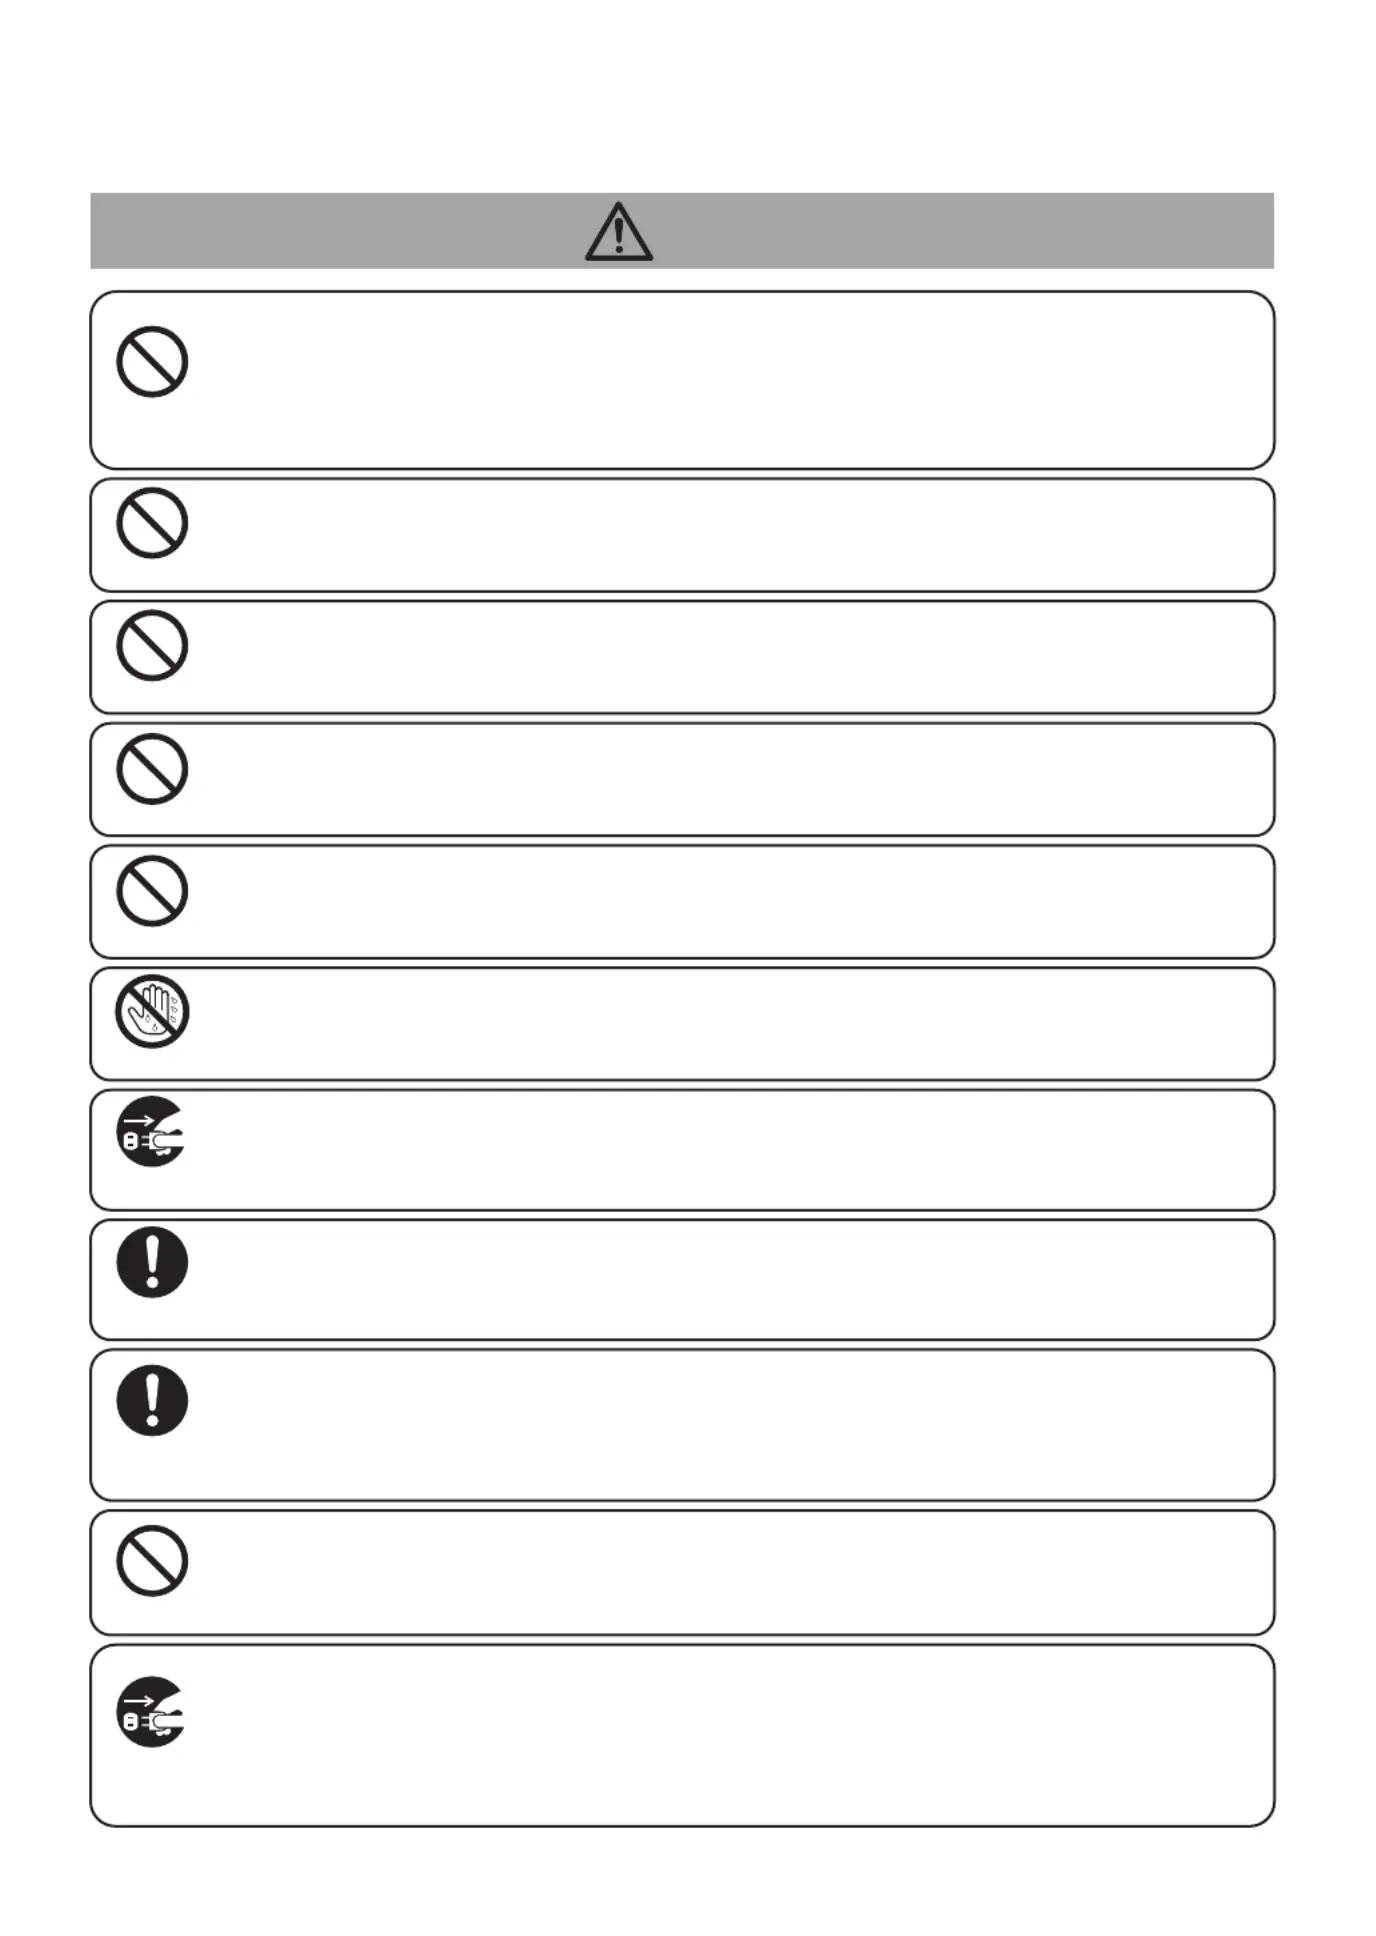Image resolution: width=1376 pixels, height=1936 pixels.
Task: Click the prohibition circle directly above wet-hands icon
Action: click(x=152, y=890)
